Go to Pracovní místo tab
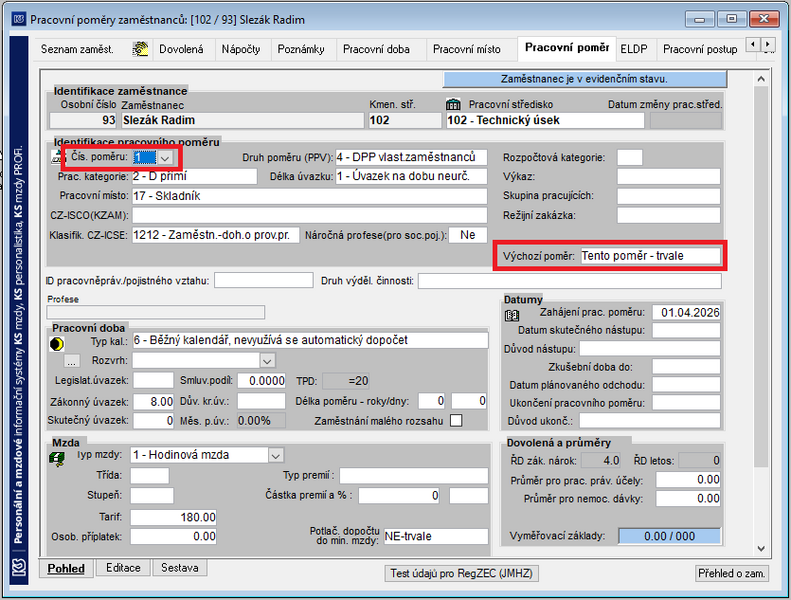Screen dimensions: 791x600 (467, 49)
